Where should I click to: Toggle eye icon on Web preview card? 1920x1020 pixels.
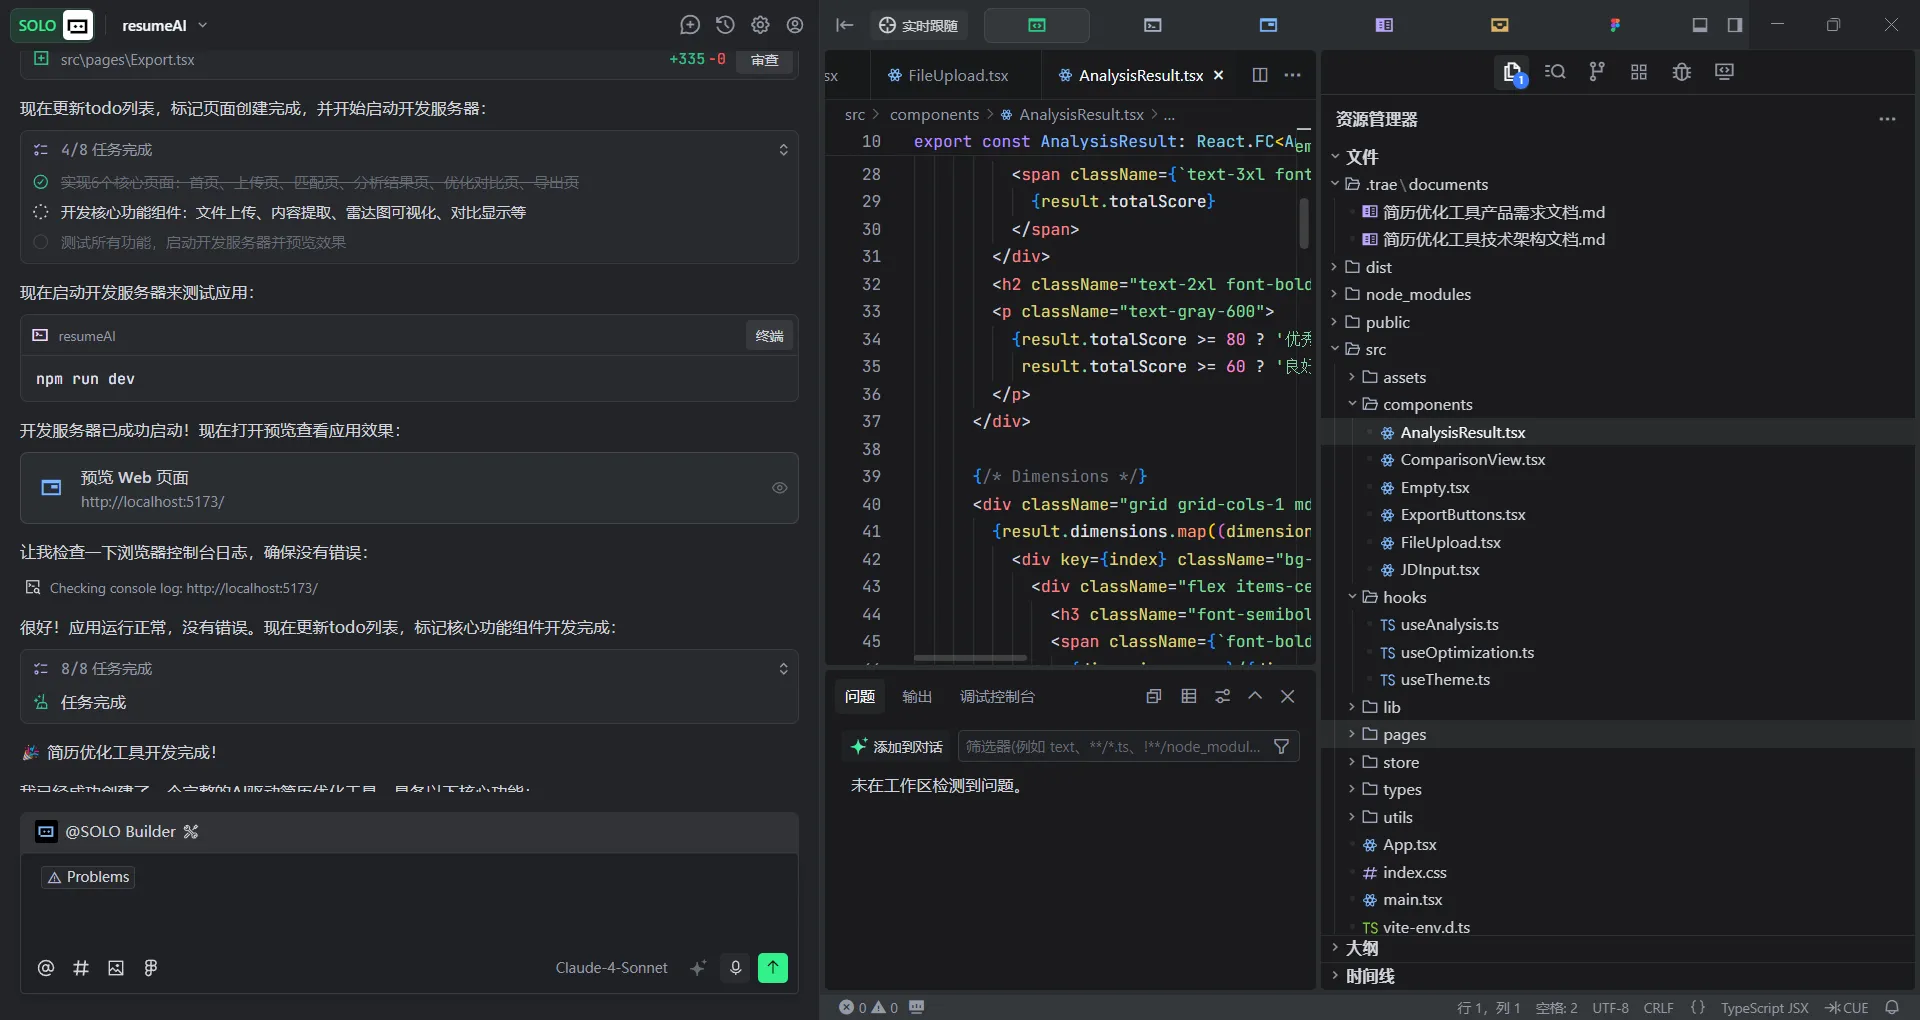(780, 488)
